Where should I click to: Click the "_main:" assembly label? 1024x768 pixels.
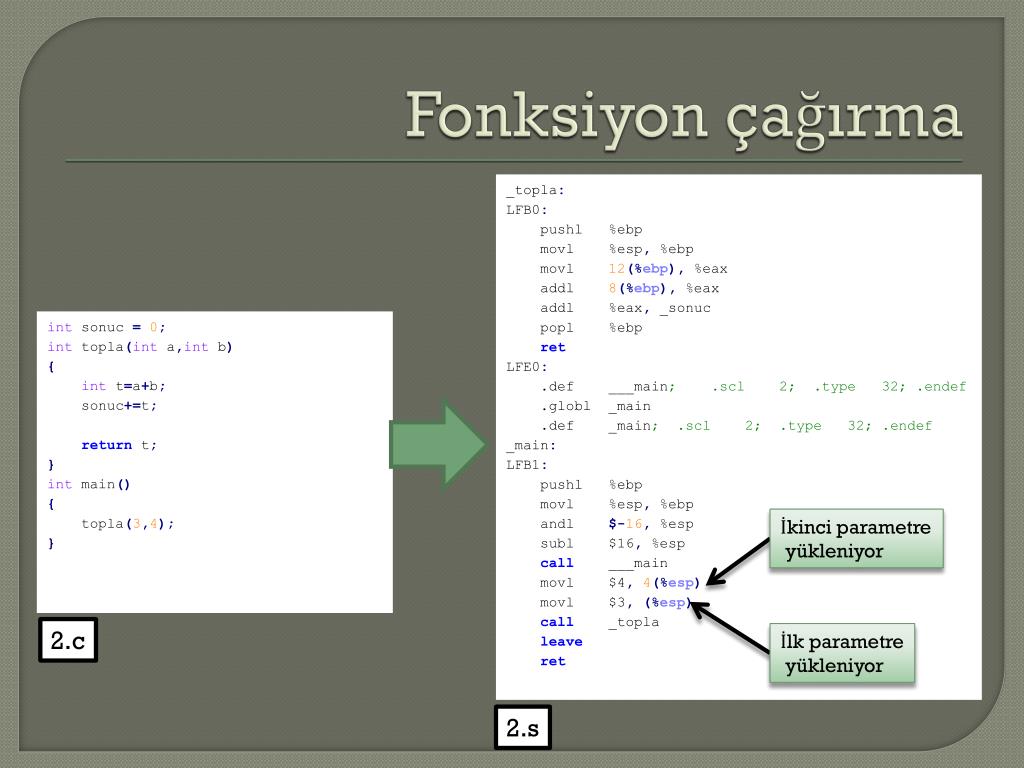[x=532, y=445]
